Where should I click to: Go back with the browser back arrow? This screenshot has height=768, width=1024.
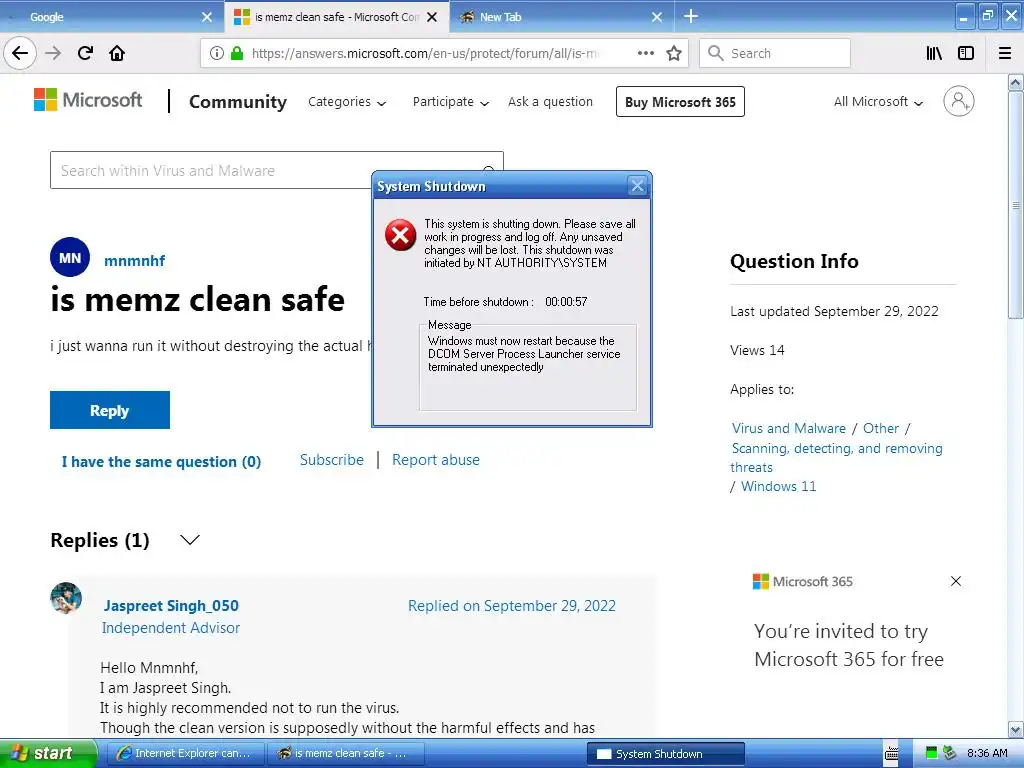(20, 53)
